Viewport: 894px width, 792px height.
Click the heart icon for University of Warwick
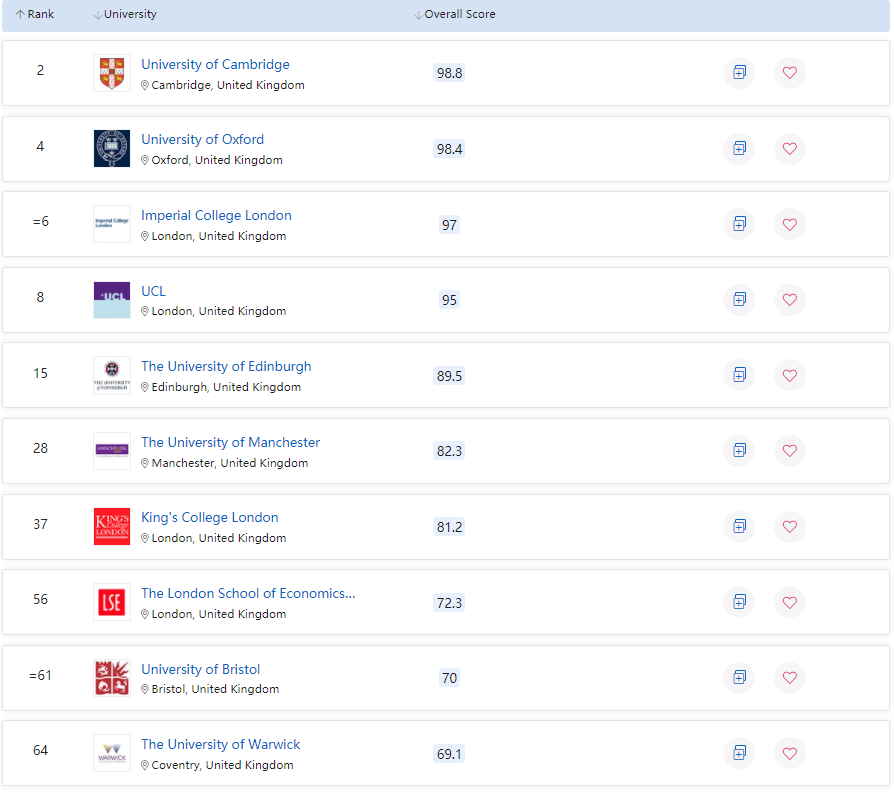click(x=789, y=753)
